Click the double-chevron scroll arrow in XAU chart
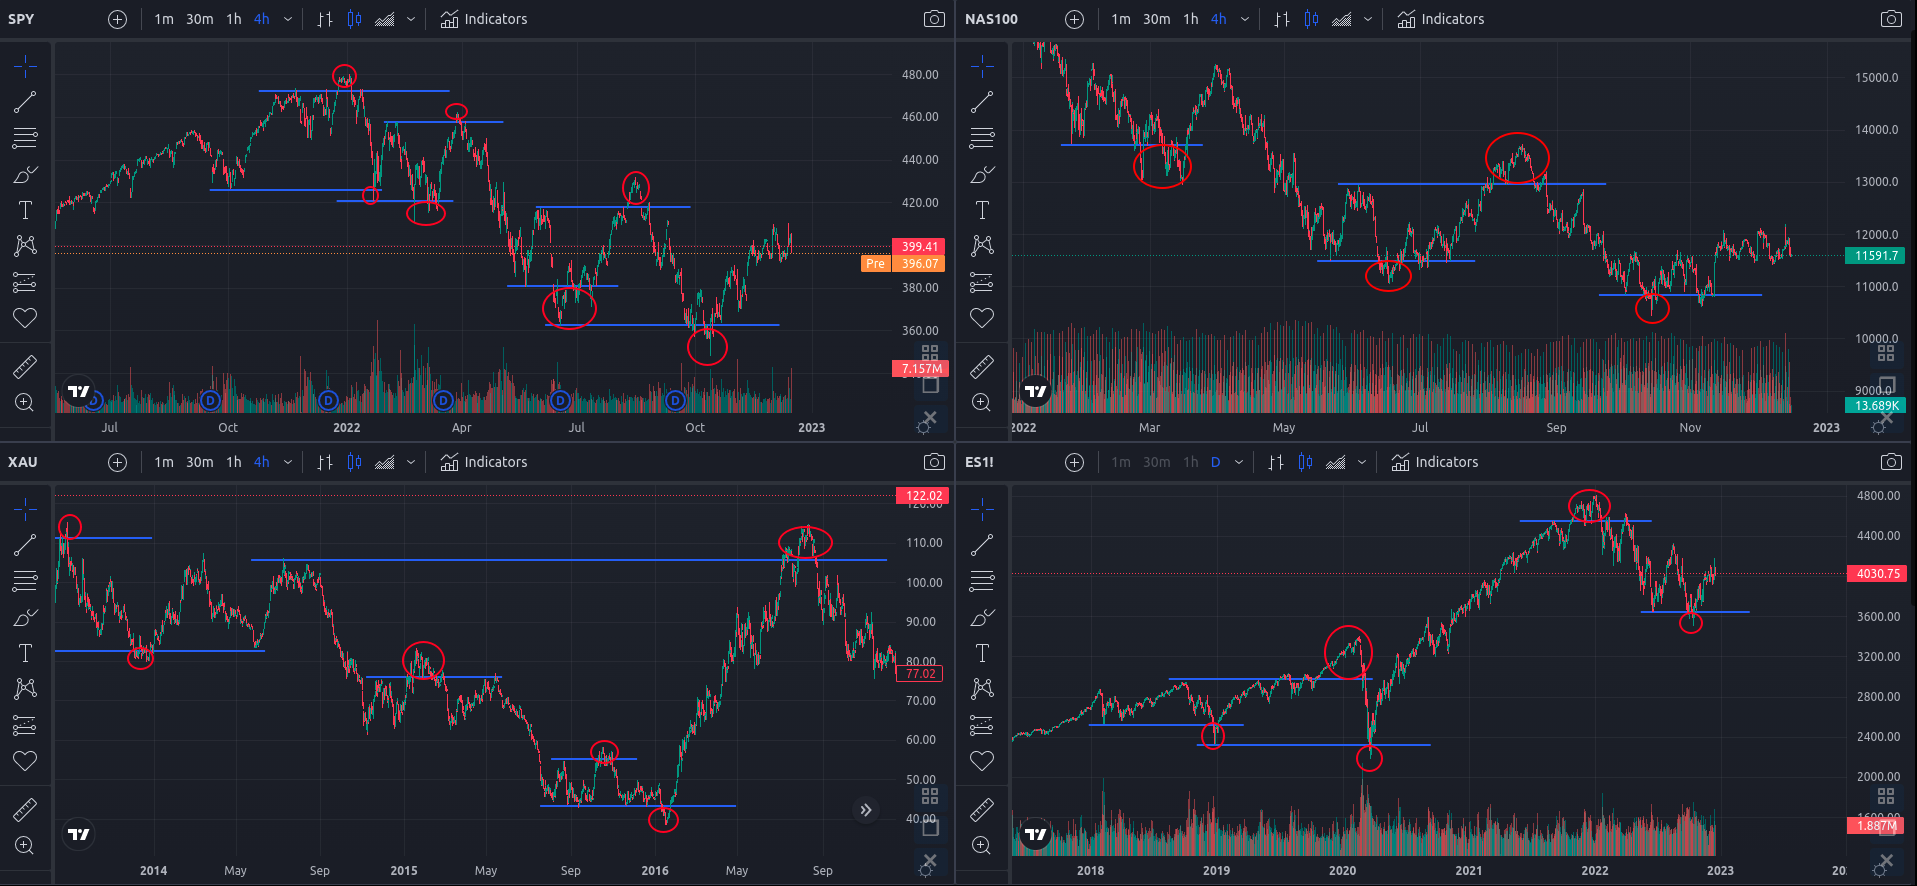The width and height of the screenshot is (1917, 886). pyautogui.click(x=866, y=810)
